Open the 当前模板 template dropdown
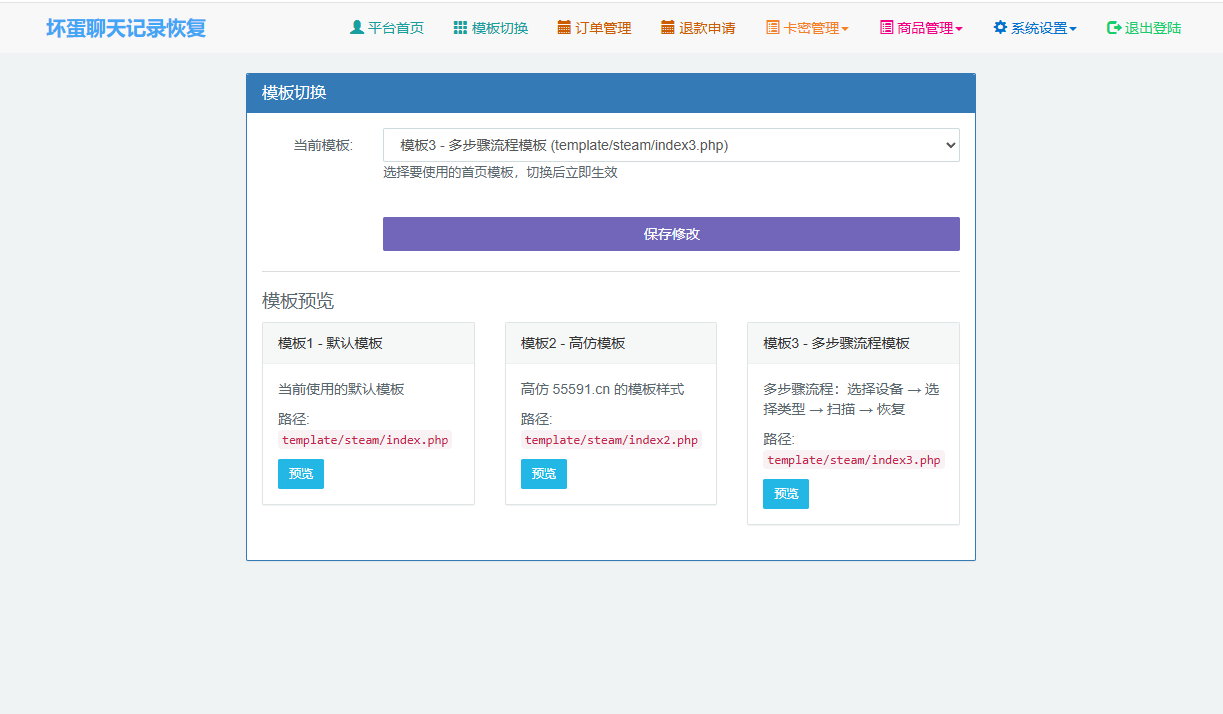 [671, 145]
